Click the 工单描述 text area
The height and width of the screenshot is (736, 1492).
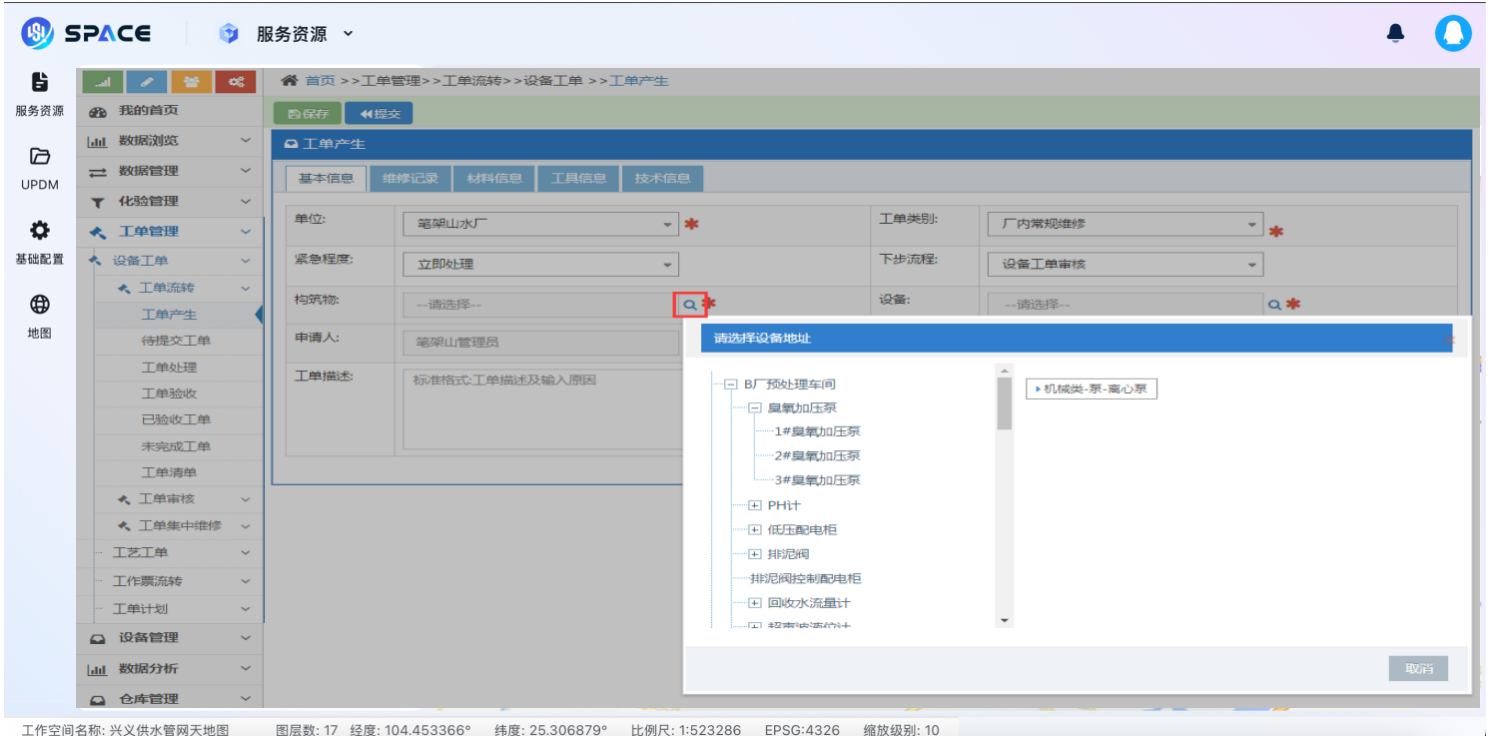tap(540, 409)
